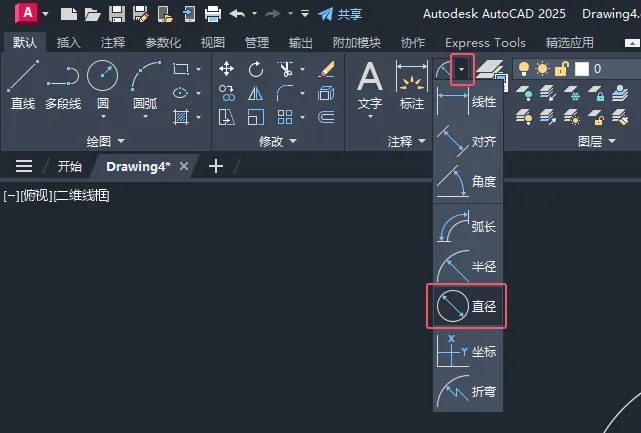Click the Plot printer icon
Image resolution: width=641 pixels, height=433 pixels.
click(x=213, y=14)
